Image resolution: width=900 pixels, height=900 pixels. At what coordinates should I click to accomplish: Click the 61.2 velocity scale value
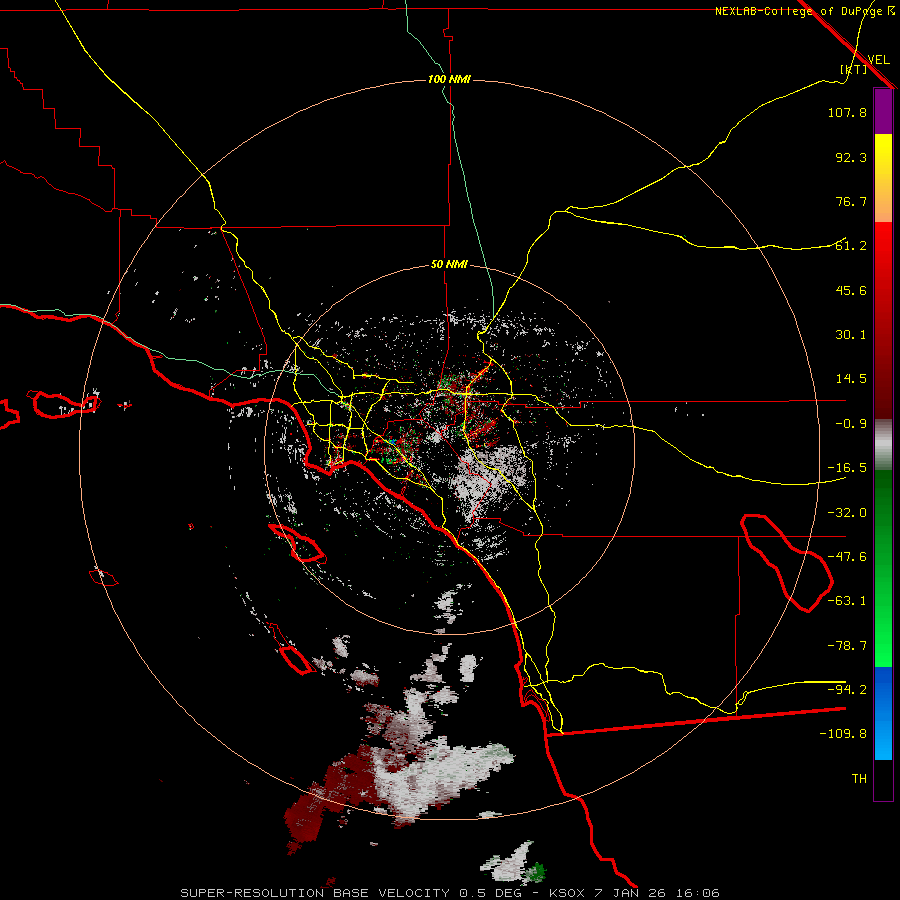[851, 246]
